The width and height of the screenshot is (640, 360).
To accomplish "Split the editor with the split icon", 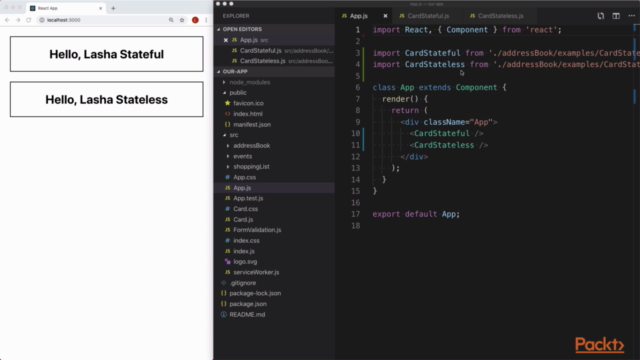I will click(x=616, y=16).
